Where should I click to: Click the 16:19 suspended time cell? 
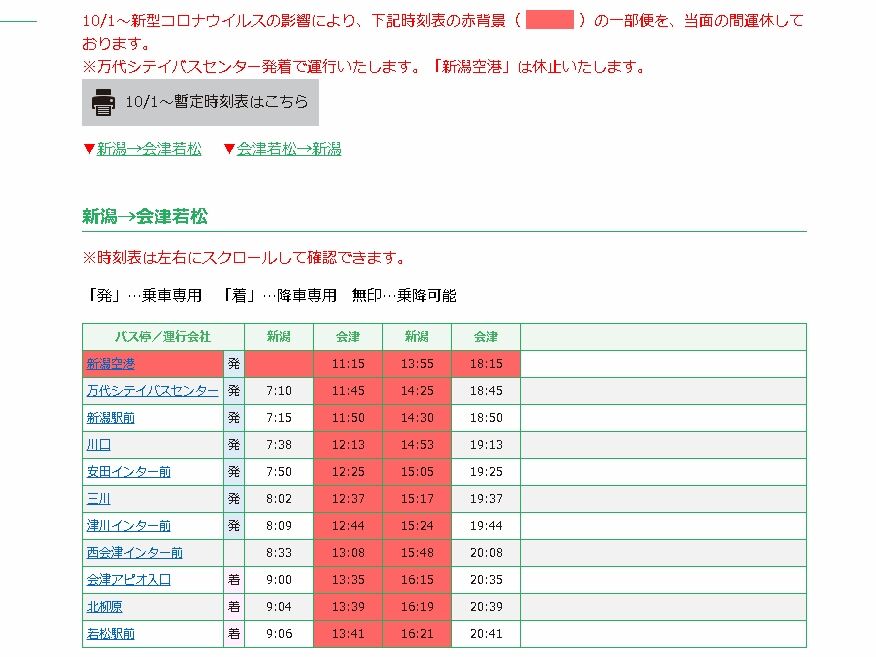click(x=417, y=607)
